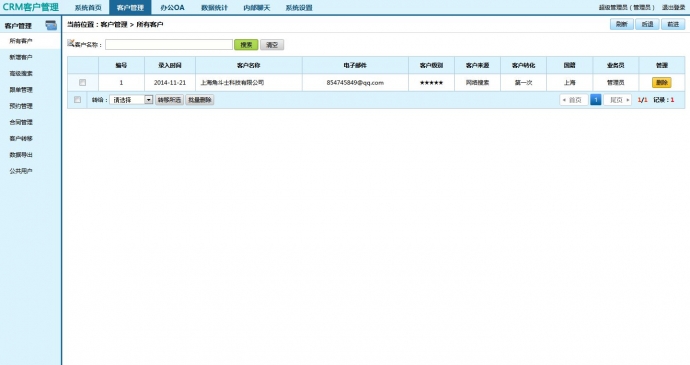The image size is (690, 365).
Task: Open the 系统设置 tab
Action: (x=299, y=7)
